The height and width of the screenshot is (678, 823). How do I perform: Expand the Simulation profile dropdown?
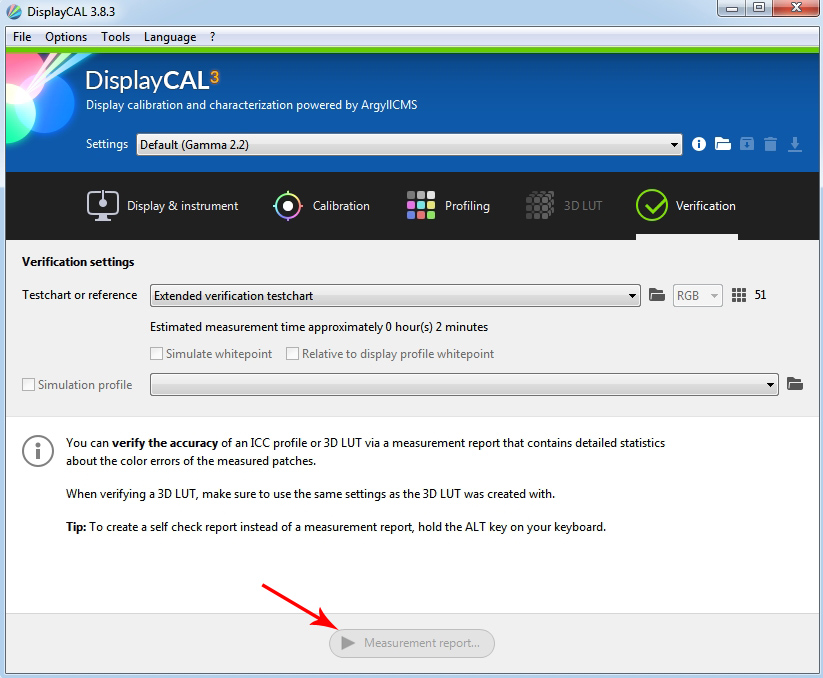pos(464,385)
